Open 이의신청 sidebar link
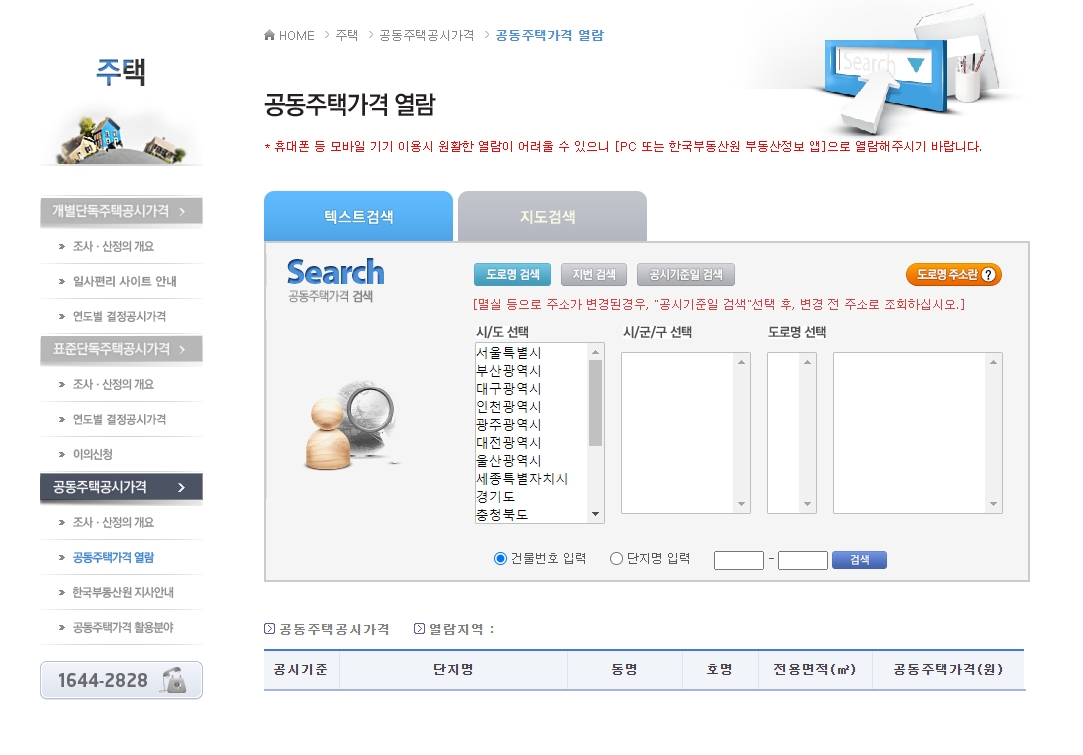 pos(93,455)
